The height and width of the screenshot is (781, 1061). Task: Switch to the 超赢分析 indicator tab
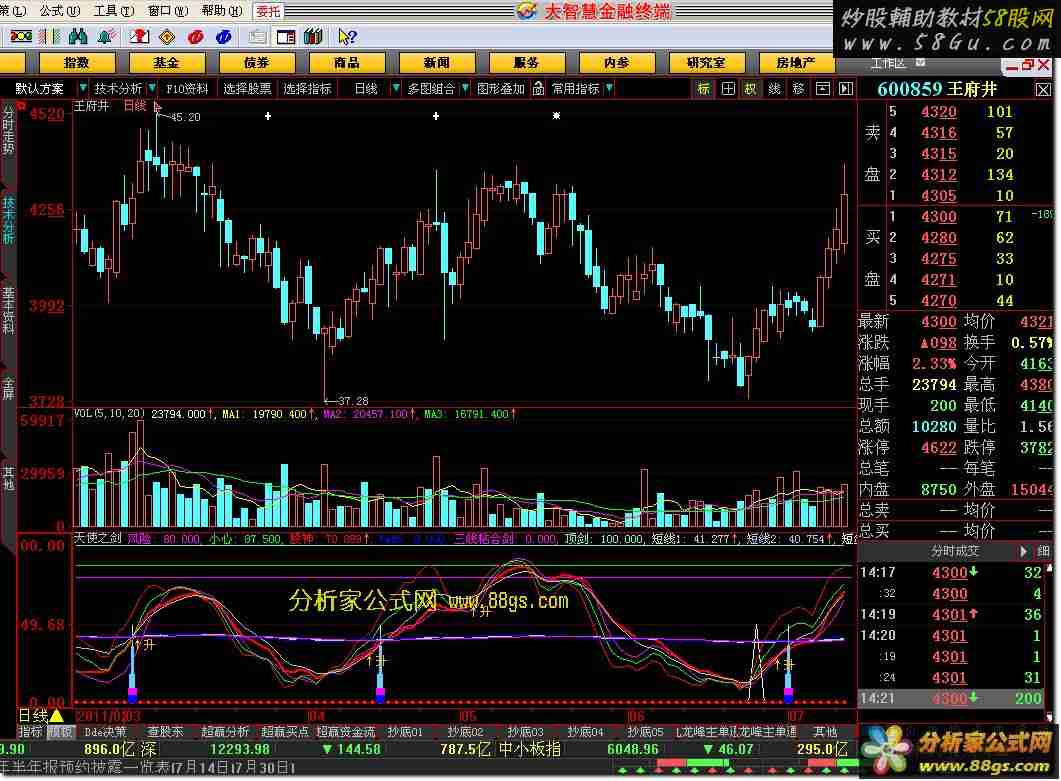[225, 732]
